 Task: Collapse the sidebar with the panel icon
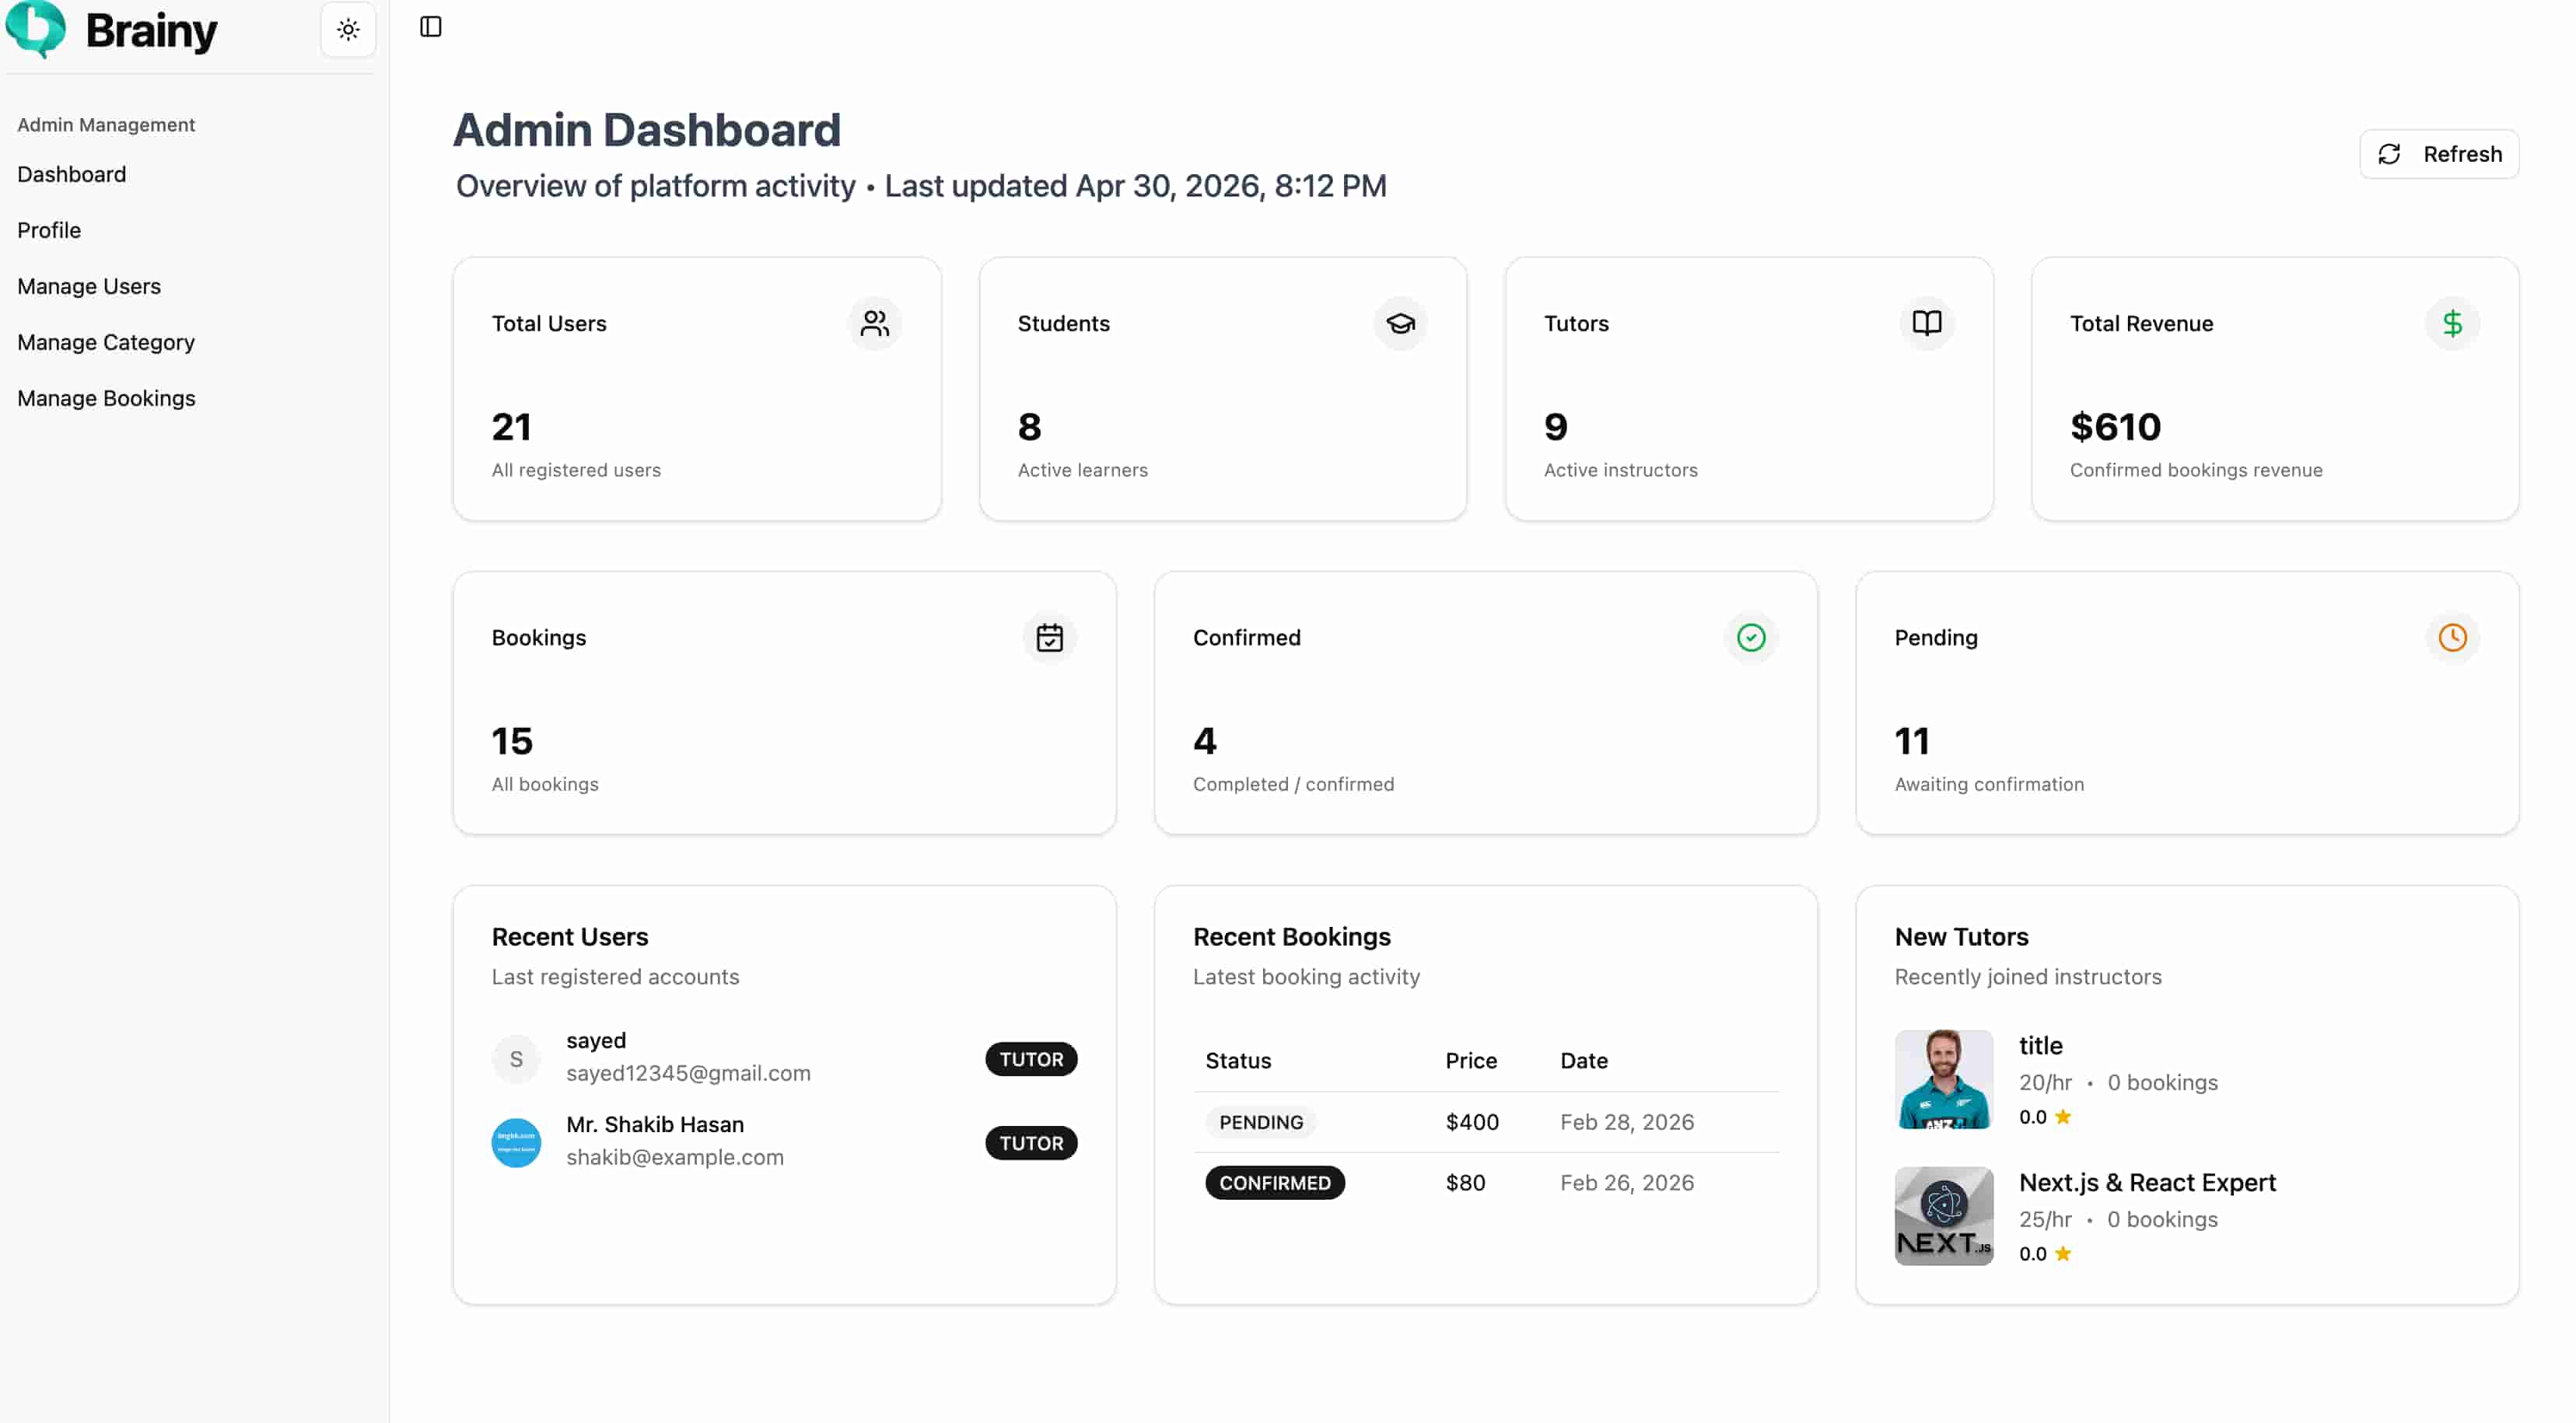point(431,27)
